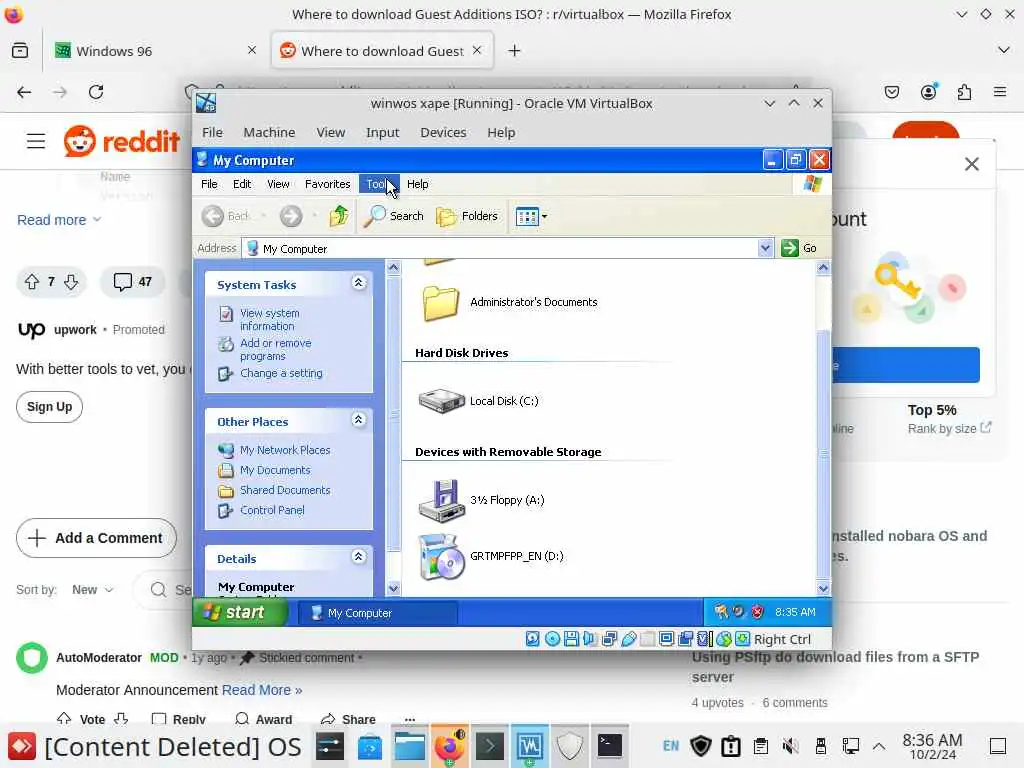
Task: Click VirtualBox mouse integration globe icon
Action: (x=724, y=639)
